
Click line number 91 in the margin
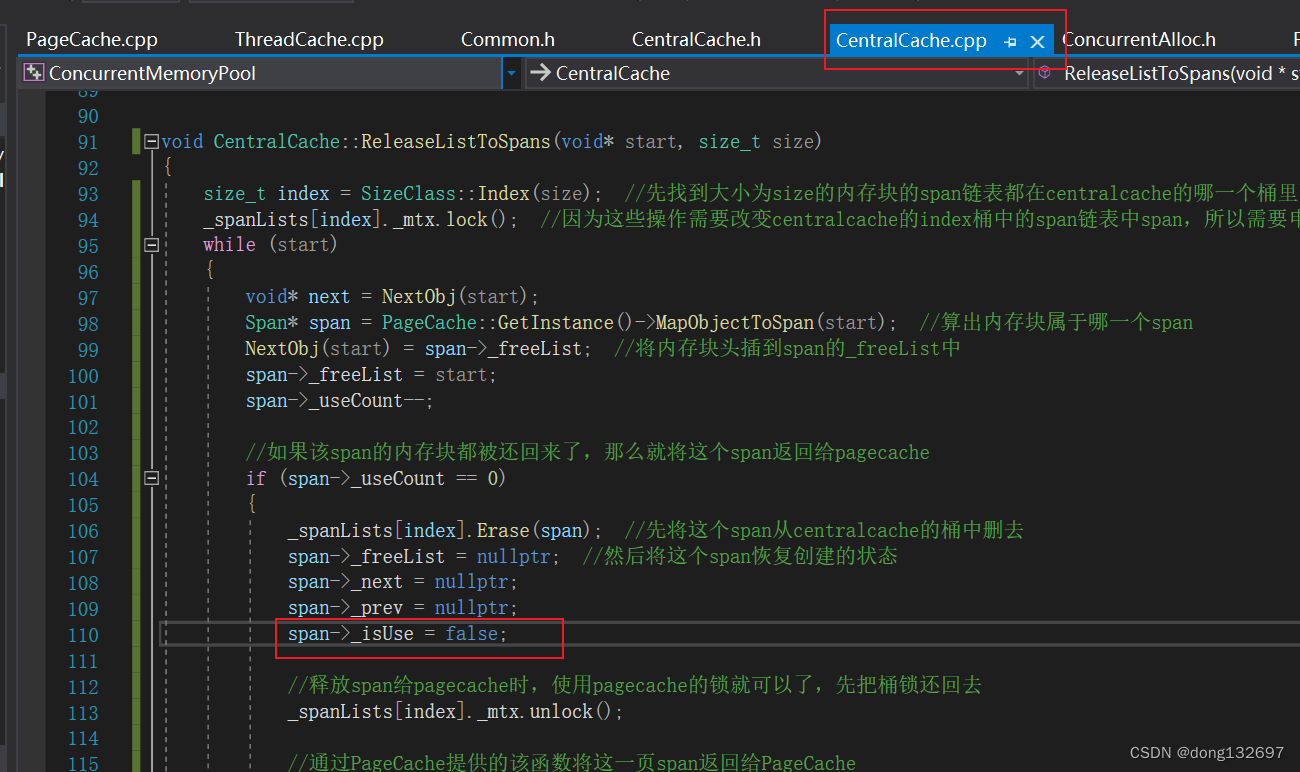pyautogui.click(x=88, y=142)
